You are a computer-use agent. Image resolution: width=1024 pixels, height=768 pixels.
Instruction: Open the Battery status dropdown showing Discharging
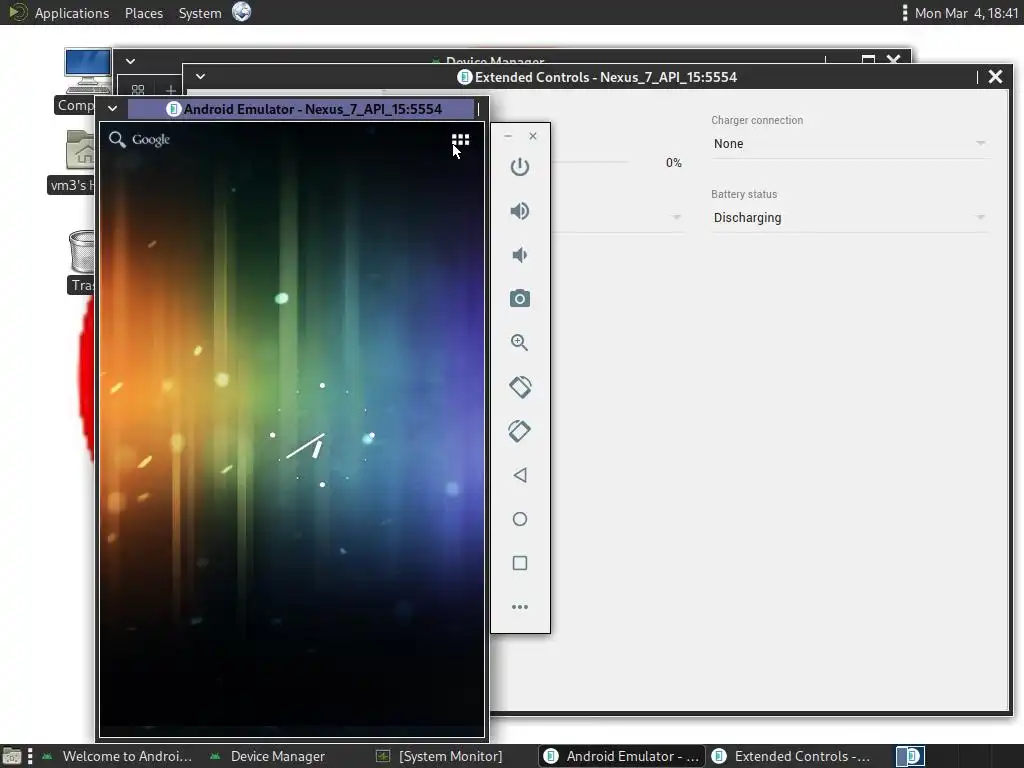[850, 217]
